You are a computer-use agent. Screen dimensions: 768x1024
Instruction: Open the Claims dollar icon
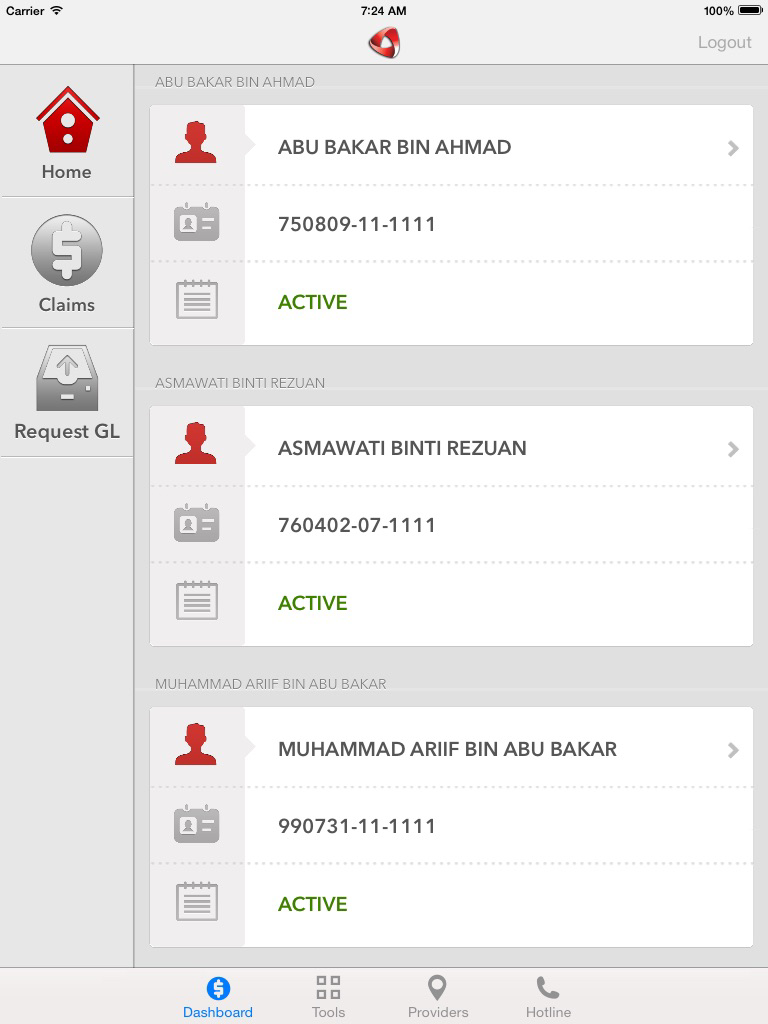67,250
